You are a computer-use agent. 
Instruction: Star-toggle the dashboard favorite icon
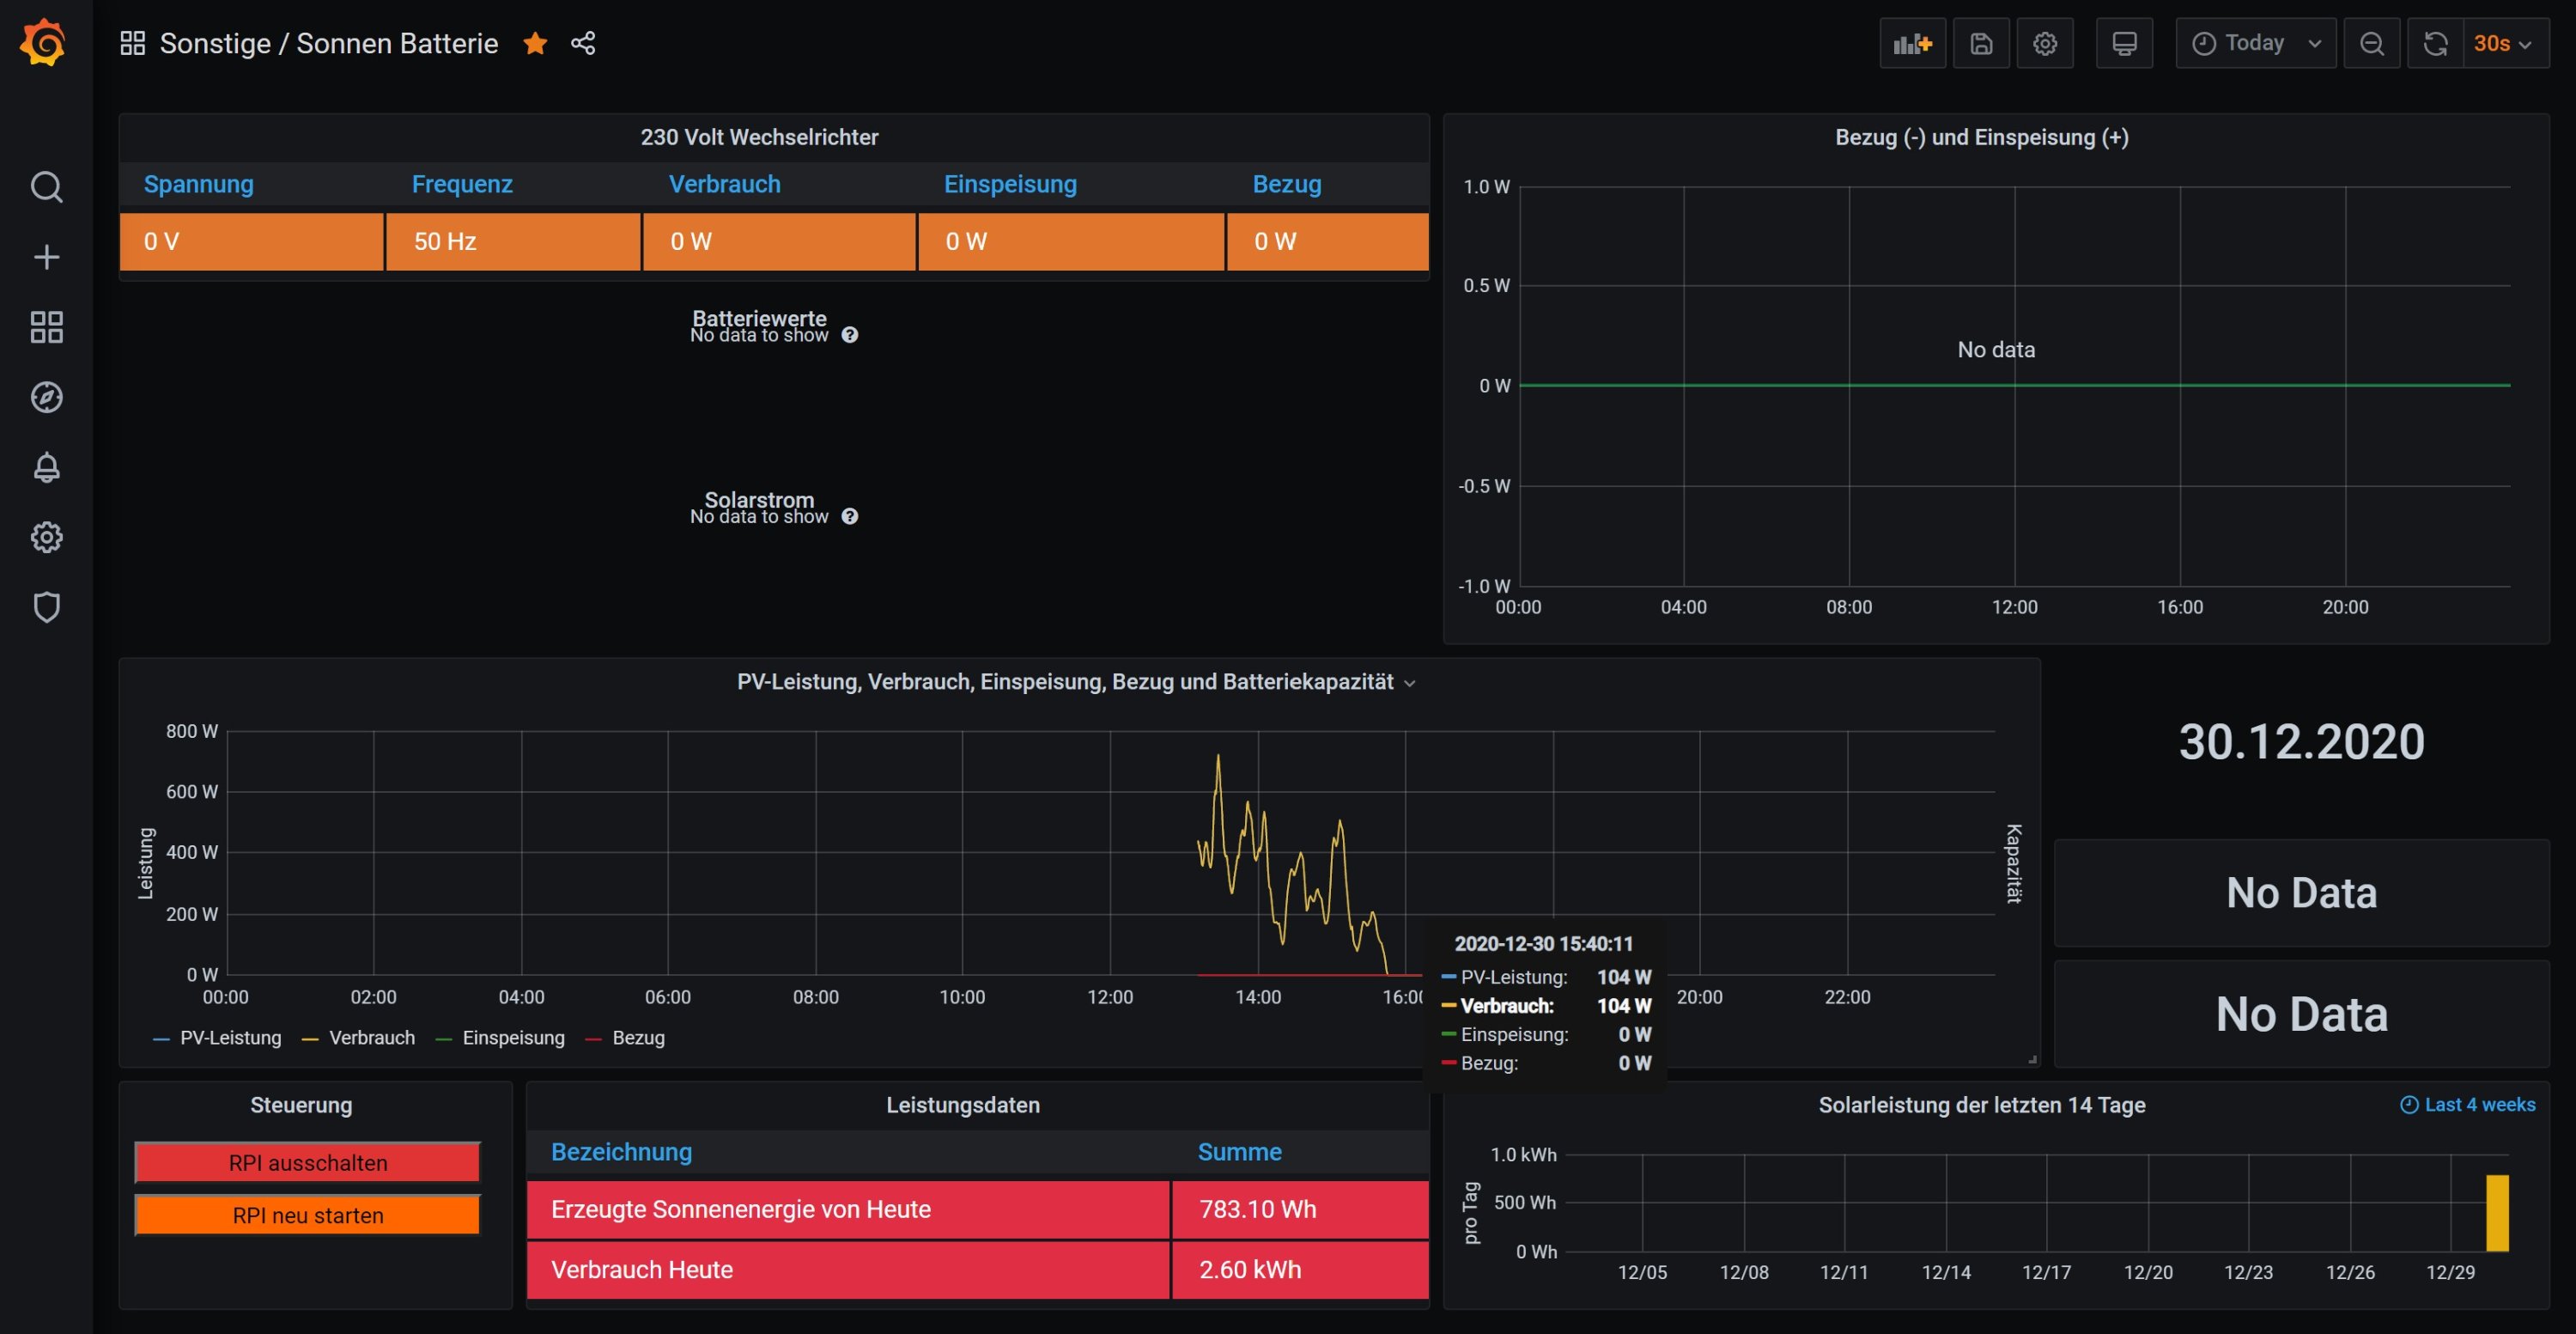[535, 44]
